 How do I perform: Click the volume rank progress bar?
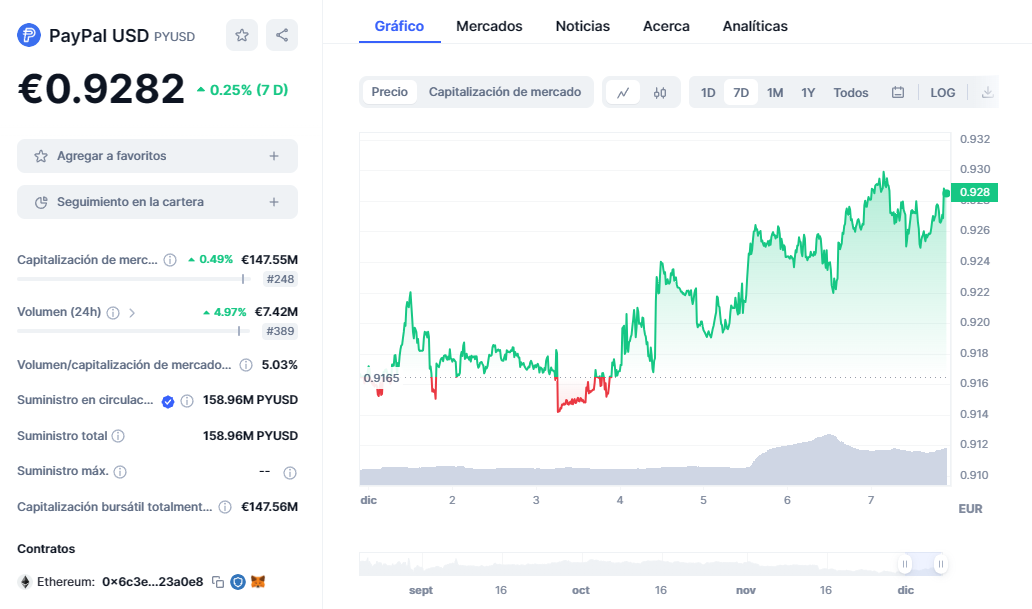pyautogui.click(x=134, y=331)
